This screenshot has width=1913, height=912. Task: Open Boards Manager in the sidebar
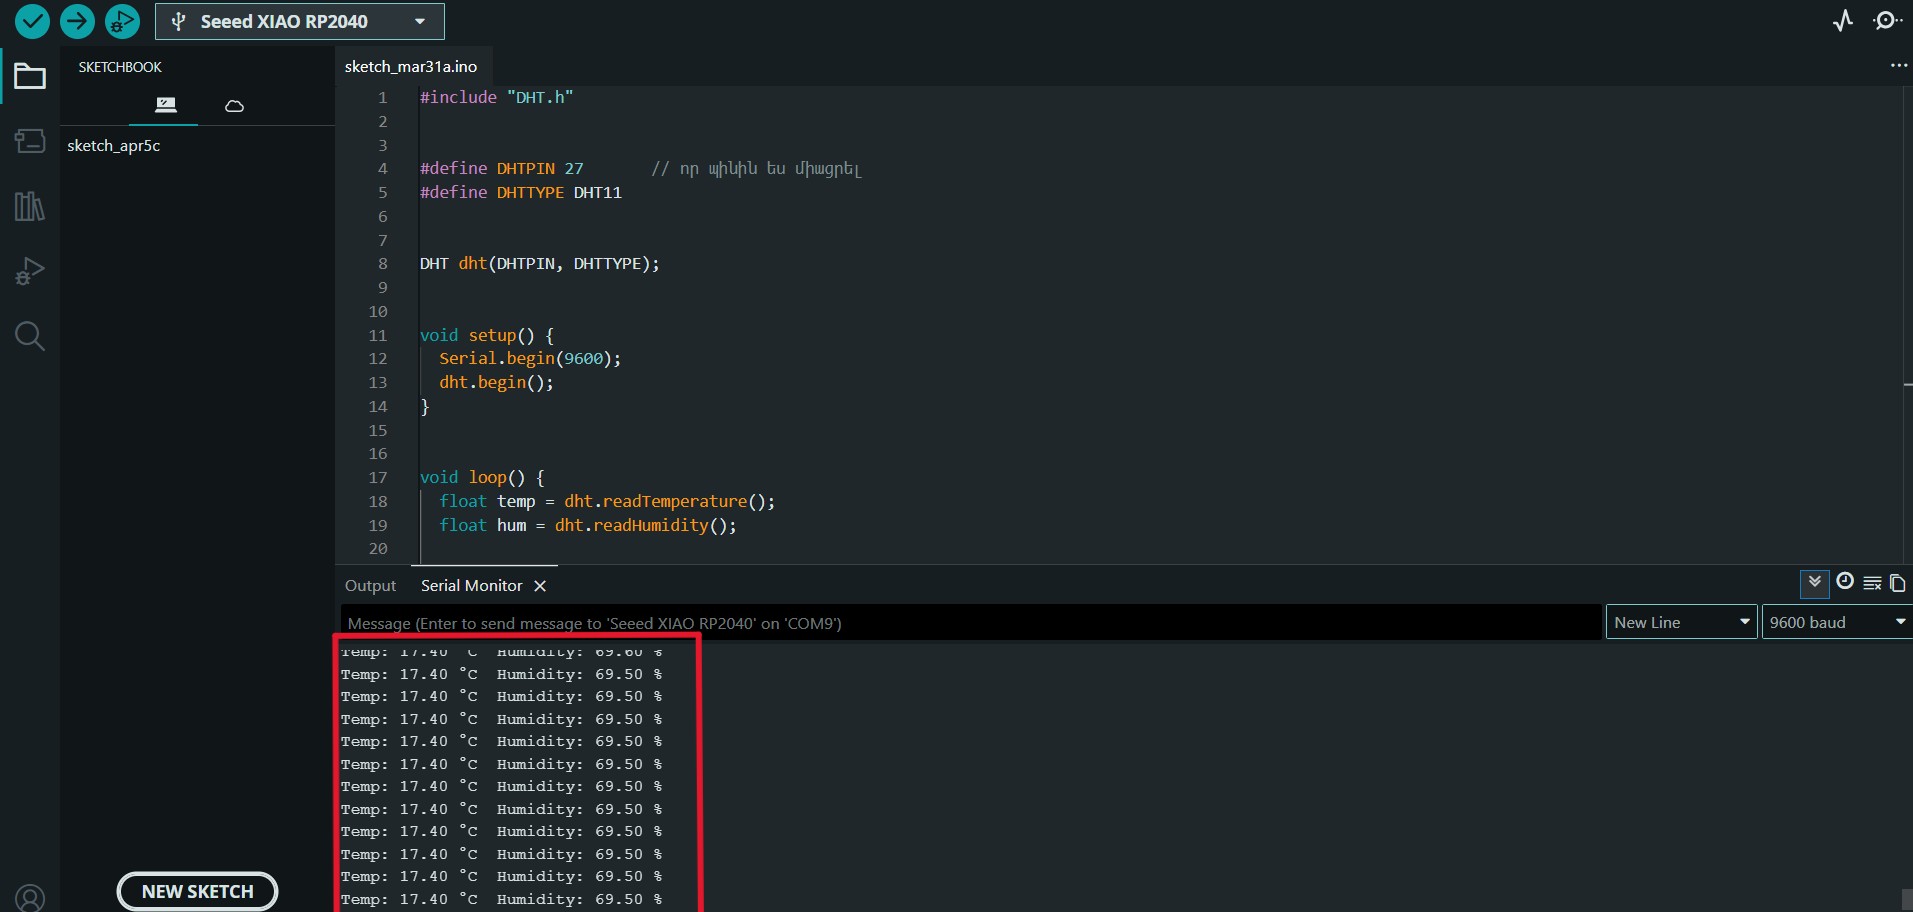click(30, 141)
